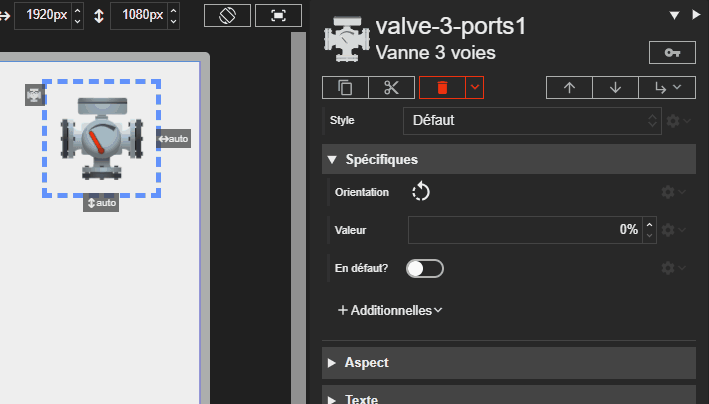Click the vertical auto height handle
The image size is (709, 404).
click(101, 203)
